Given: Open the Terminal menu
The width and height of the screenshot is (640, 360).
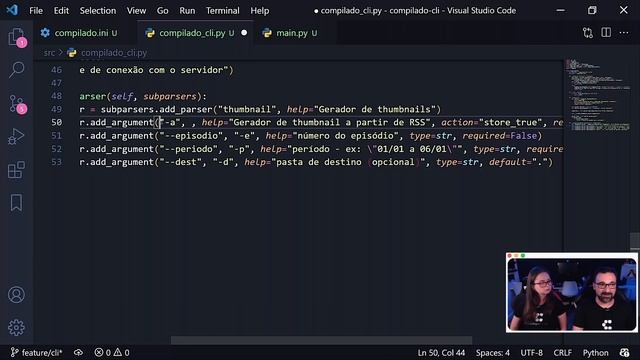Looking at the screenshot, I should click(222, 11).
